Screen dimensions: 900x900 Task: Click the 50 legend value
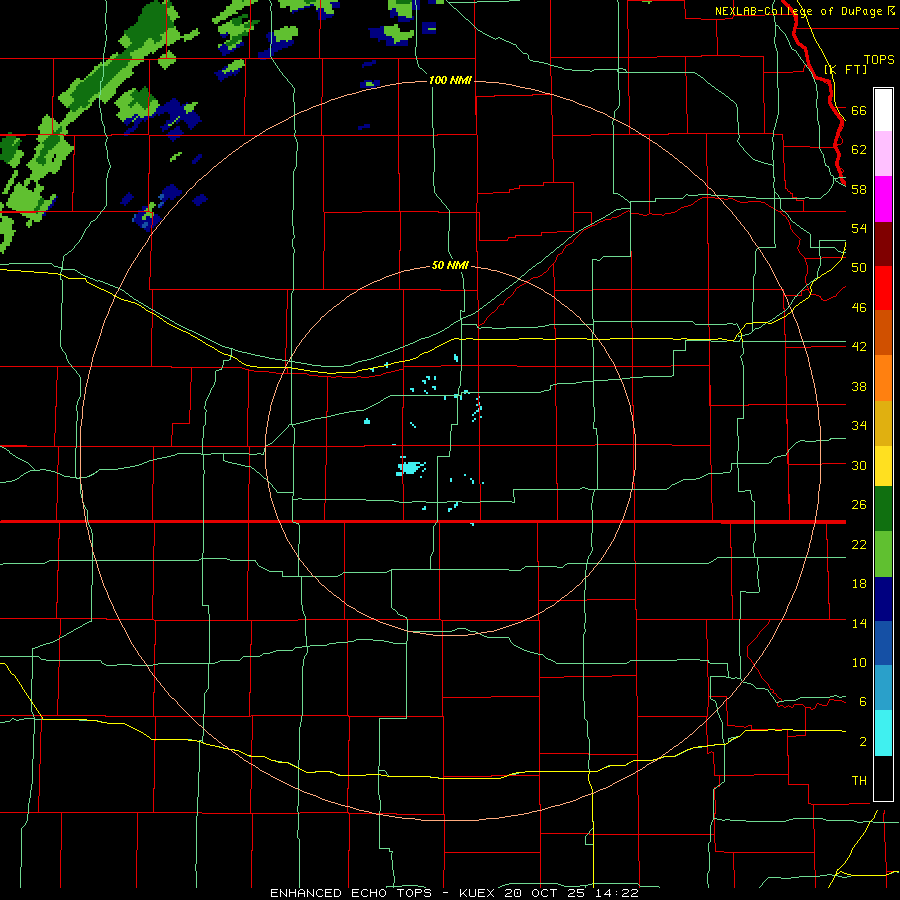(x=859, y=268)
